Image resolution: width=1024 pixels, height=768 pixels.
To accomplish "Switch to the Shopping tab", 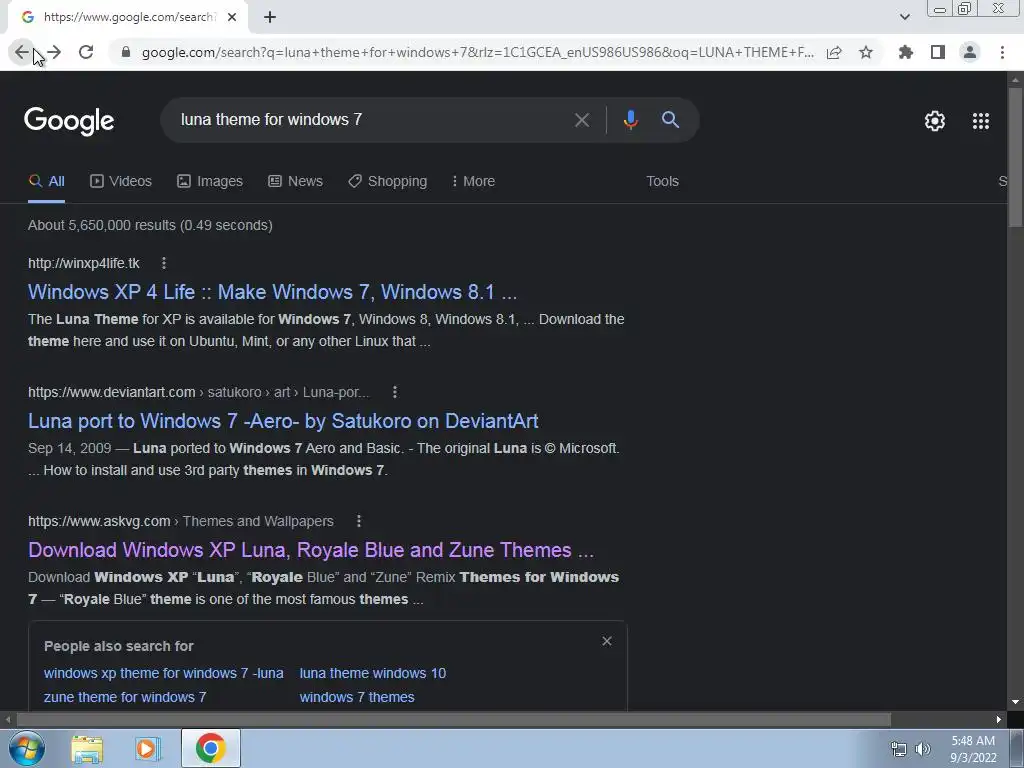I will (387, 182).
